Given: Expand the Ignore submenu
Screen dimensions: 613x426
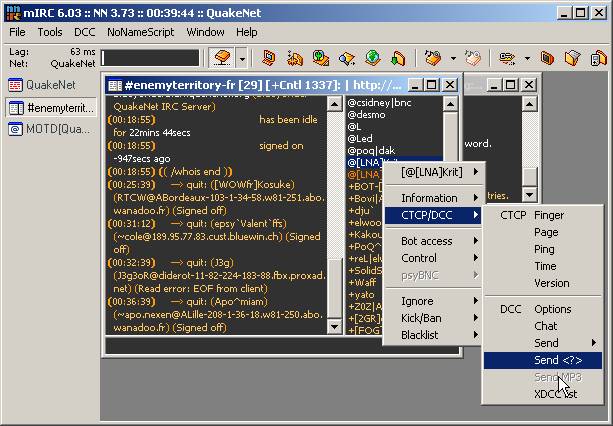Looking at the screenshot, I should pyautogui.click(x=433, y=301).
